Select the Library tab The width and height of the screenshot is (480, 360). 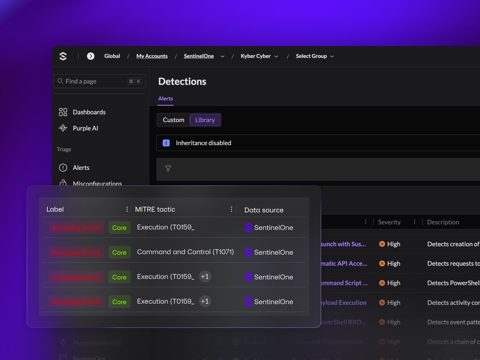coord(205,120)
